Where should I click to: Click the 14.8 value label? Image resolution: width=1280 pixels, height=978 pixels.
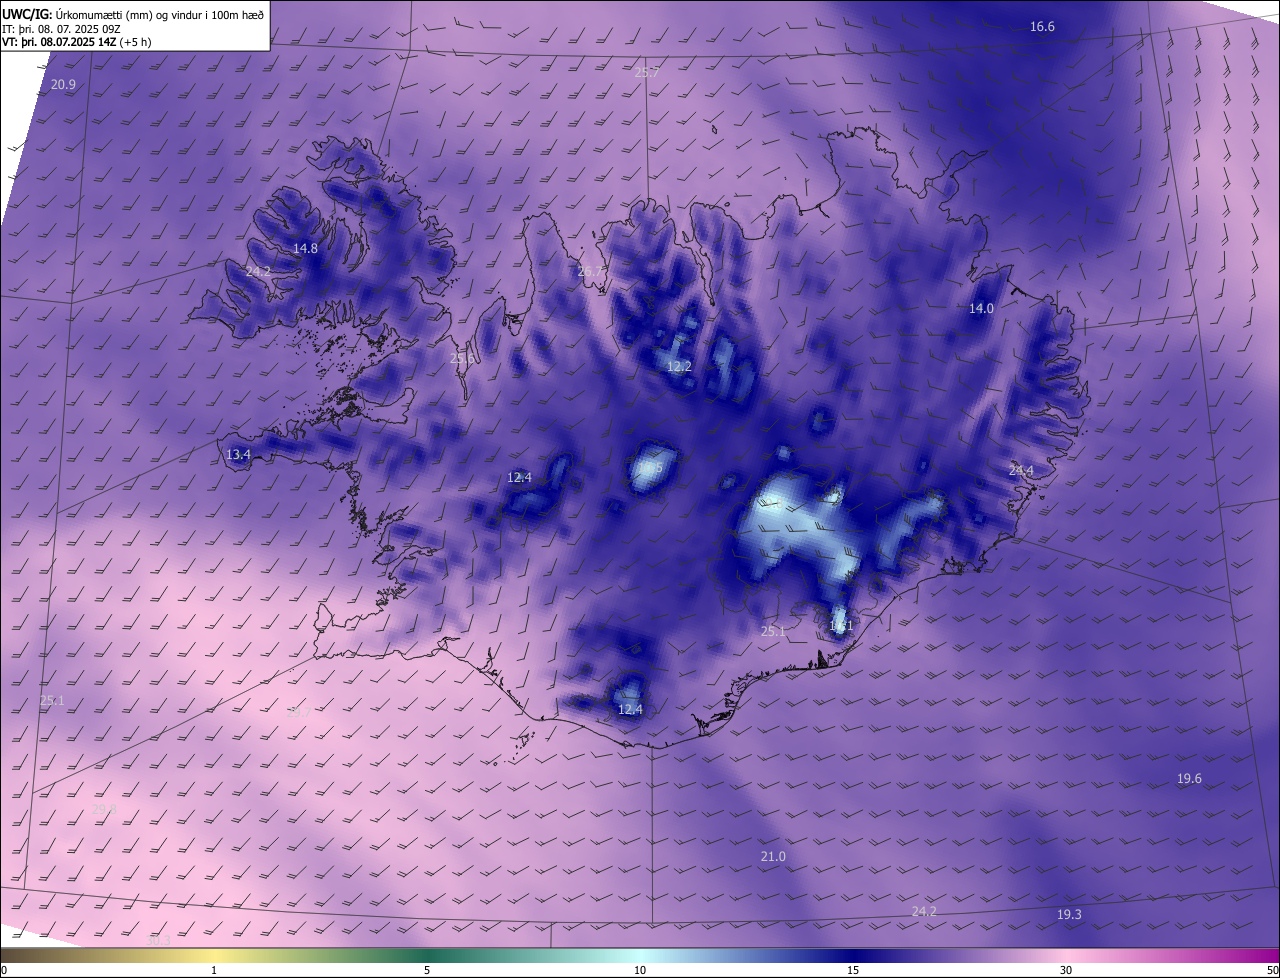tap(305, 248)
